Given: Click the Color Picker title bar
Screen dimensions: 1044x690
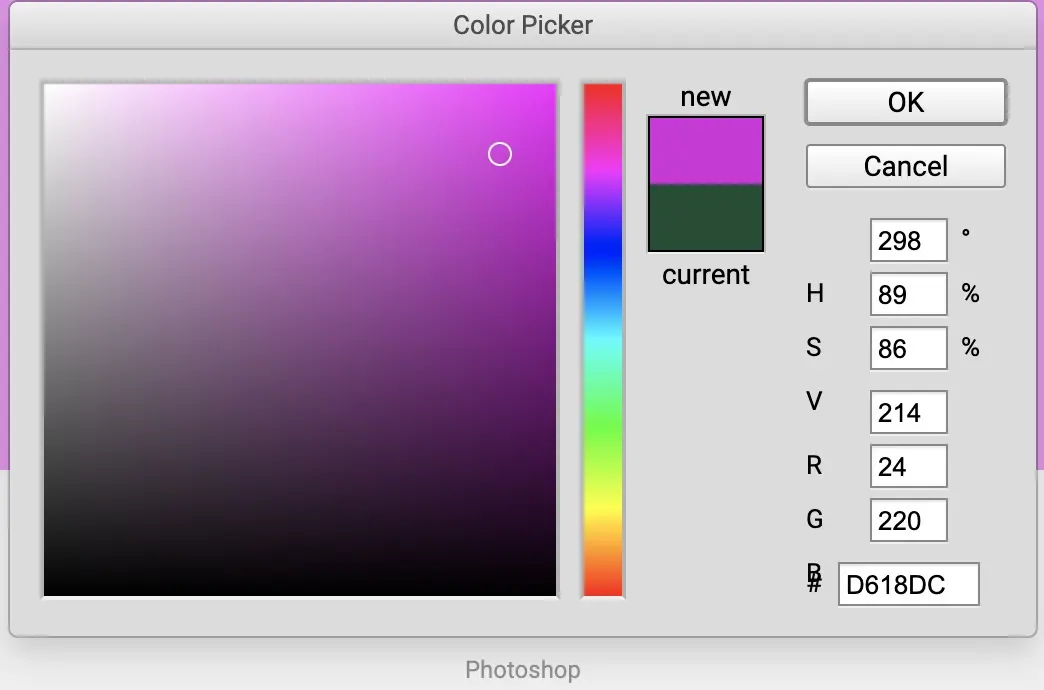Looking at the screenshot, I should tap(522, 24).
